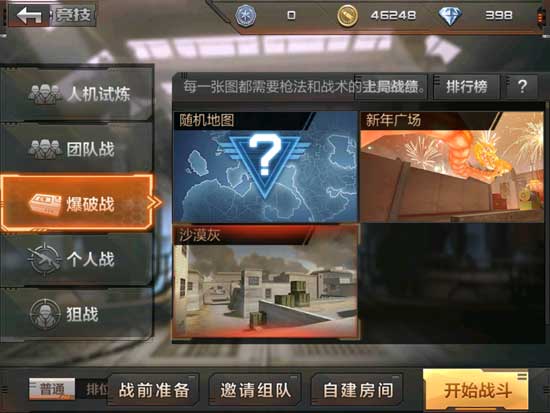Expand the 爆破战 chevron arrow
Image resolution: width=550 pixels, height=413 pixels.
[x=155, y=203]
